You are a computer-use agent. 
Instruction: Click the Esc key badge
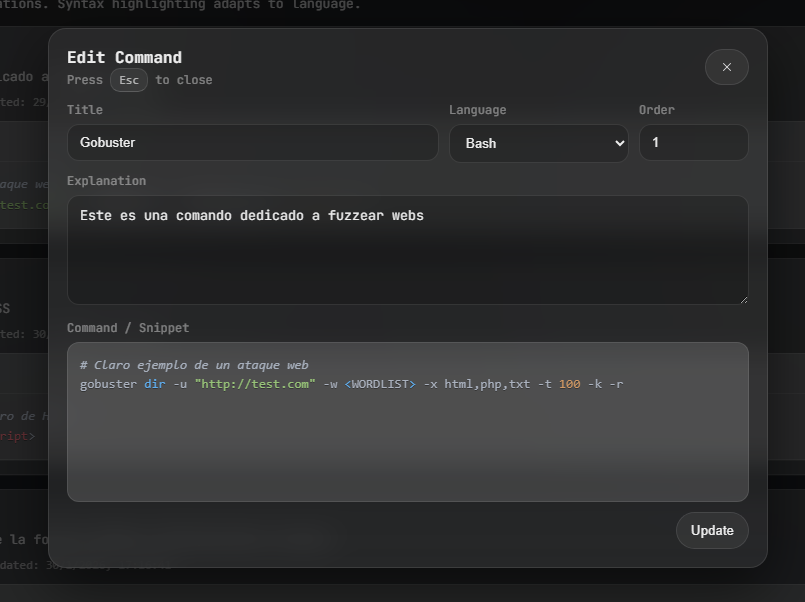129,80
